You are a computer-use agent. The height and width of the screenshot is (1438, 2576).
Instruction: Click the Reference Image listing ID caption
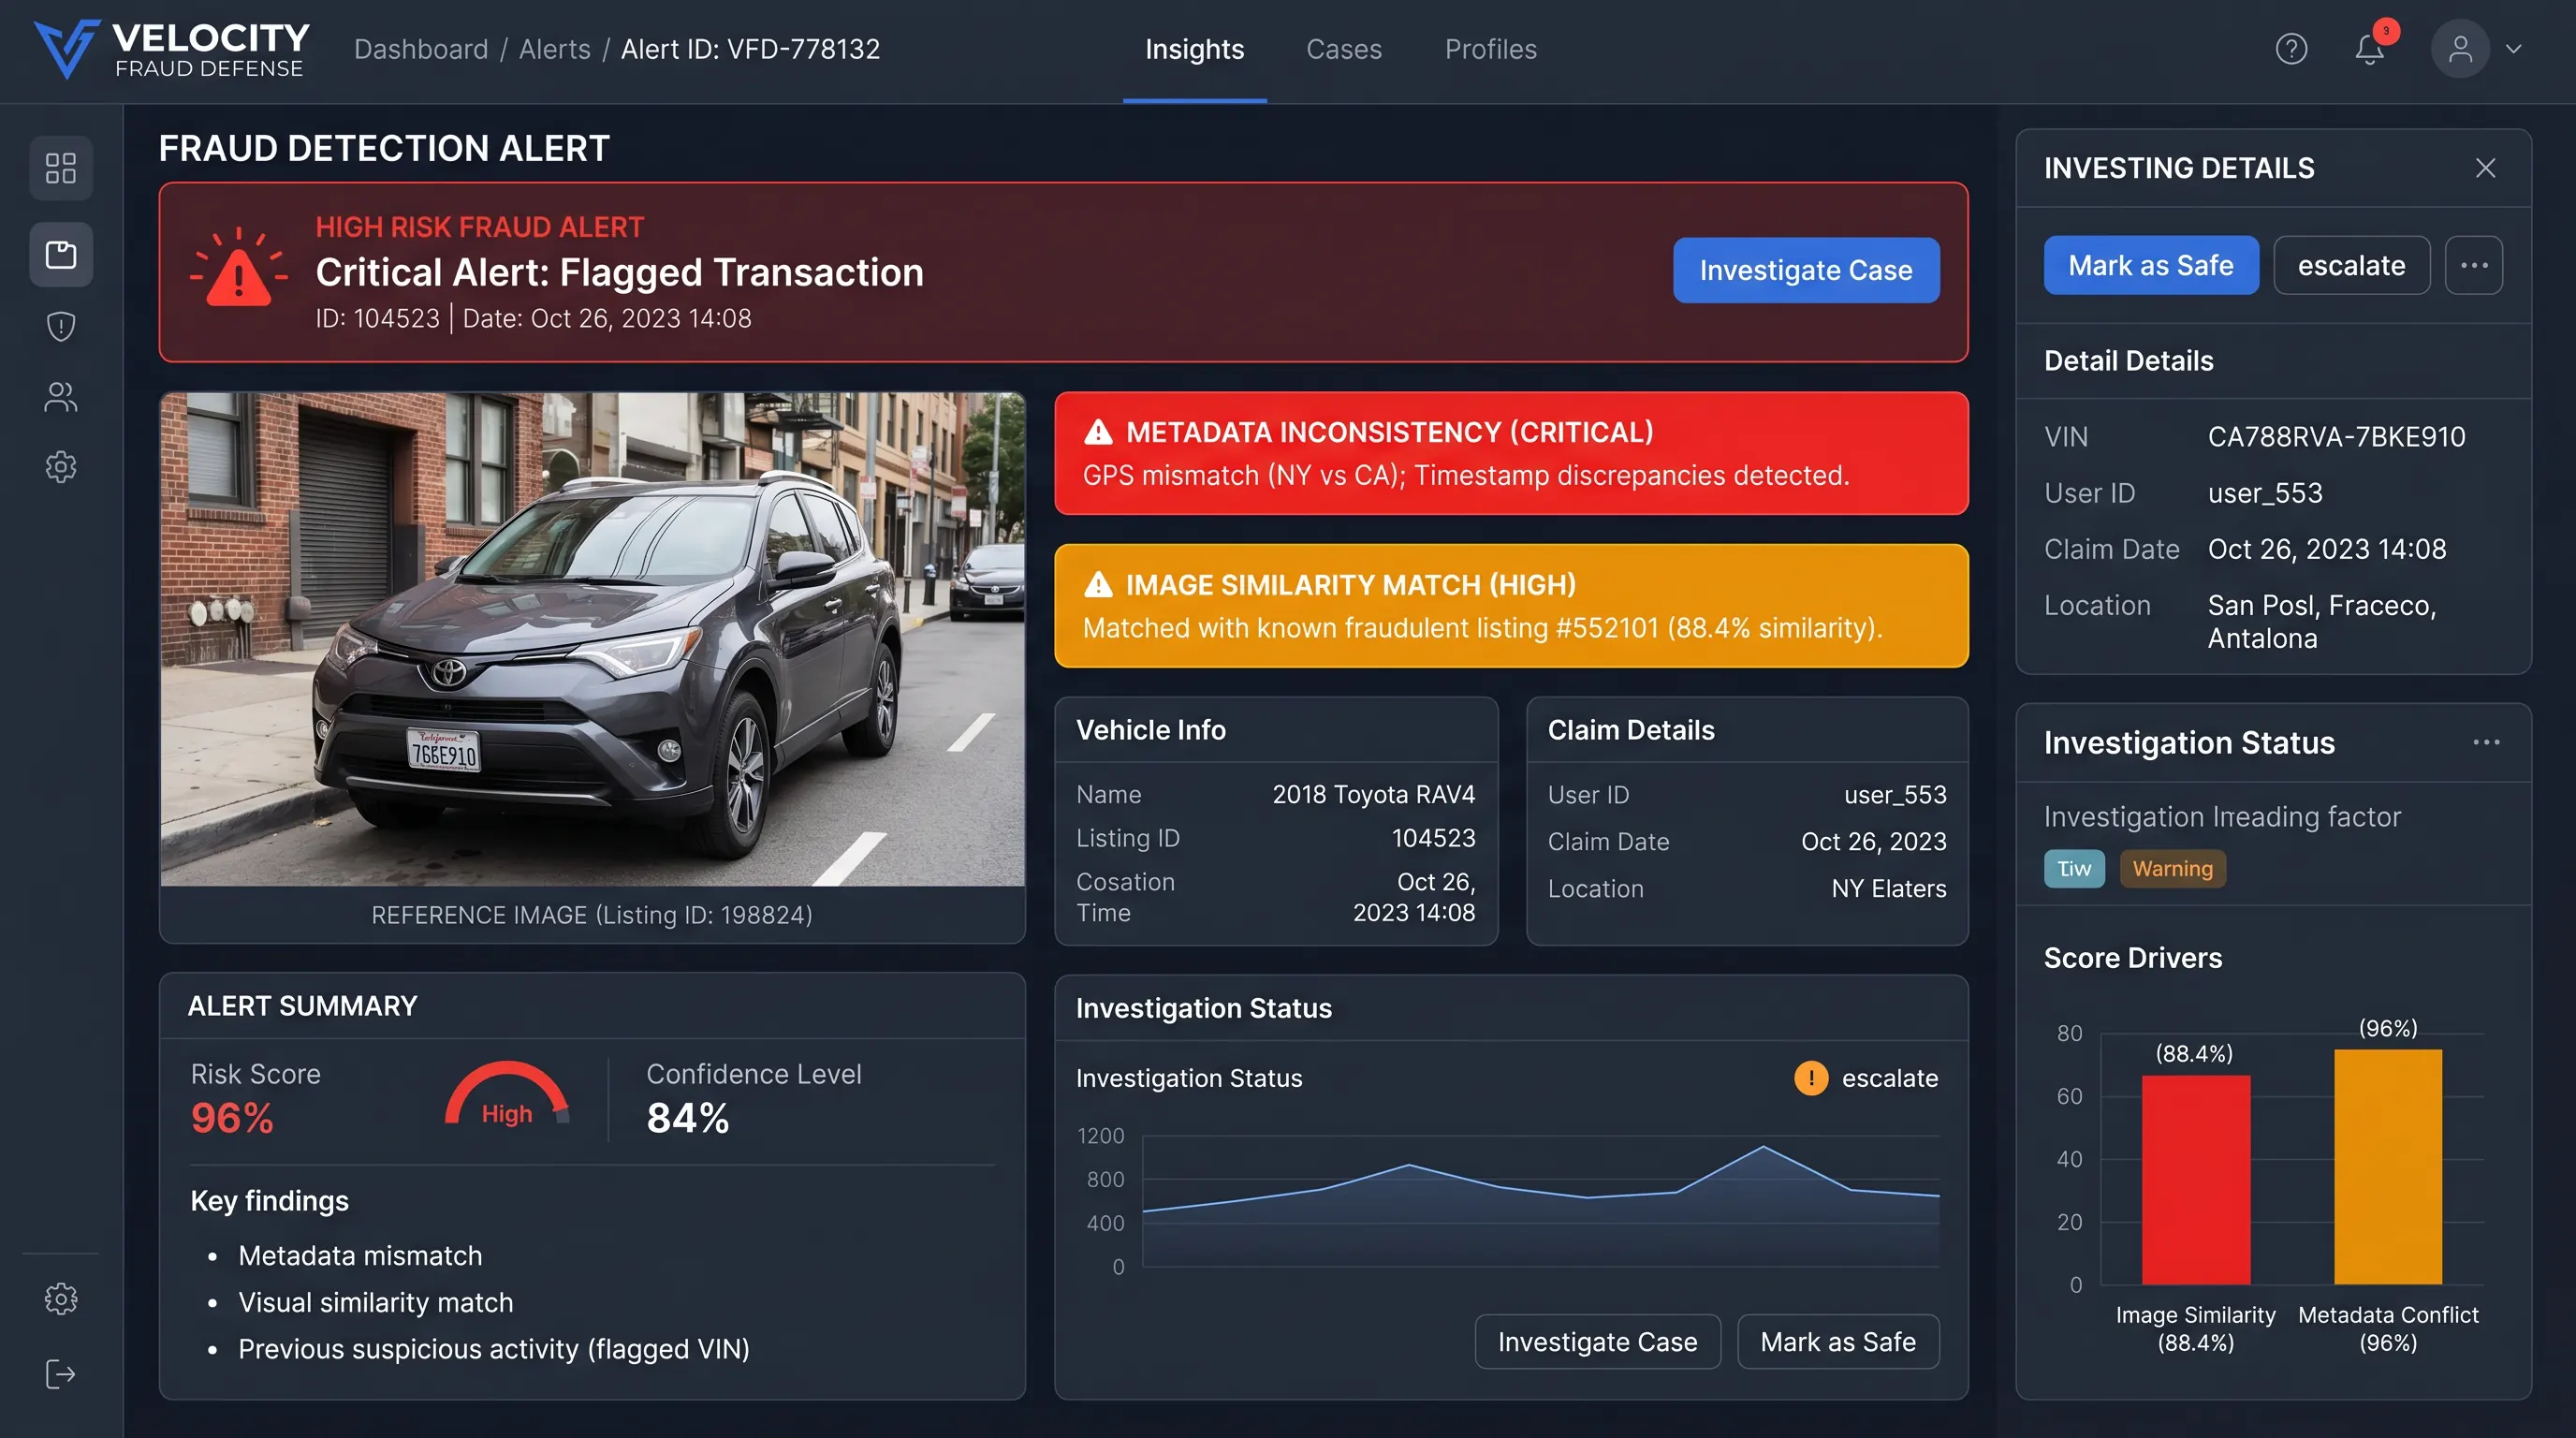(x=592, y=915)
